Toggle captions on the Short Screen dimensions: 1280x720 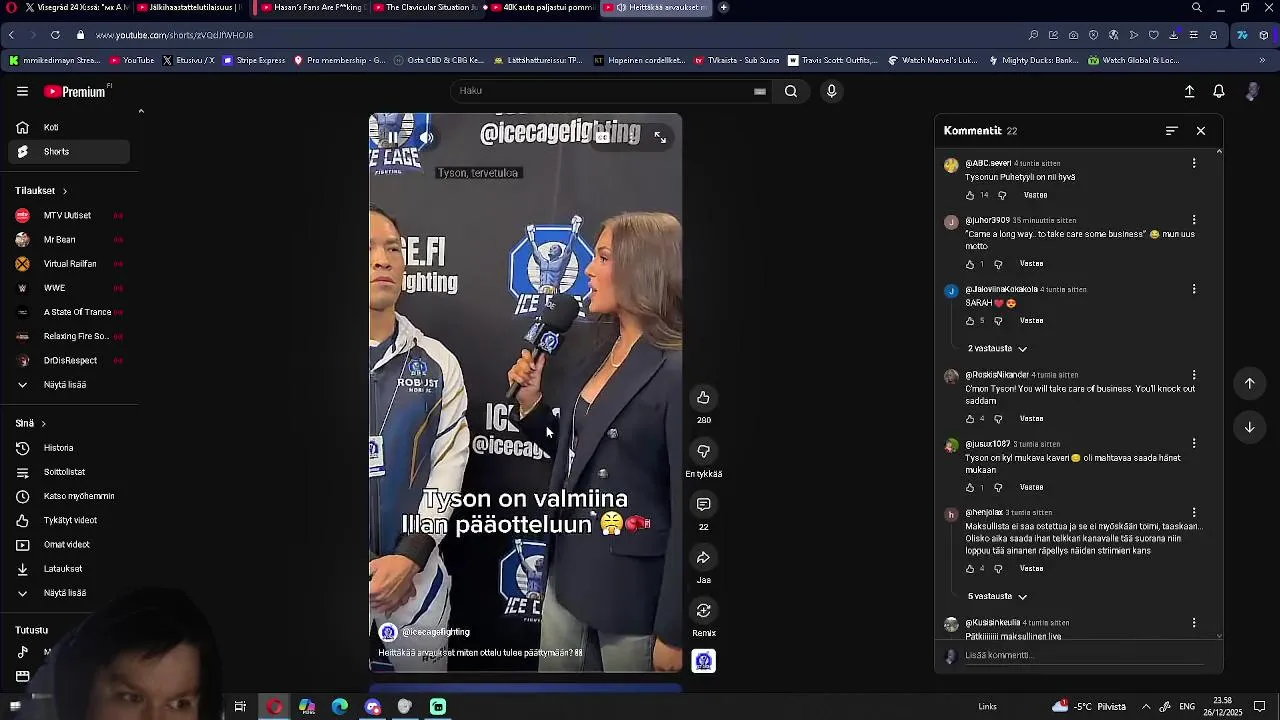(x=602, y=138)
